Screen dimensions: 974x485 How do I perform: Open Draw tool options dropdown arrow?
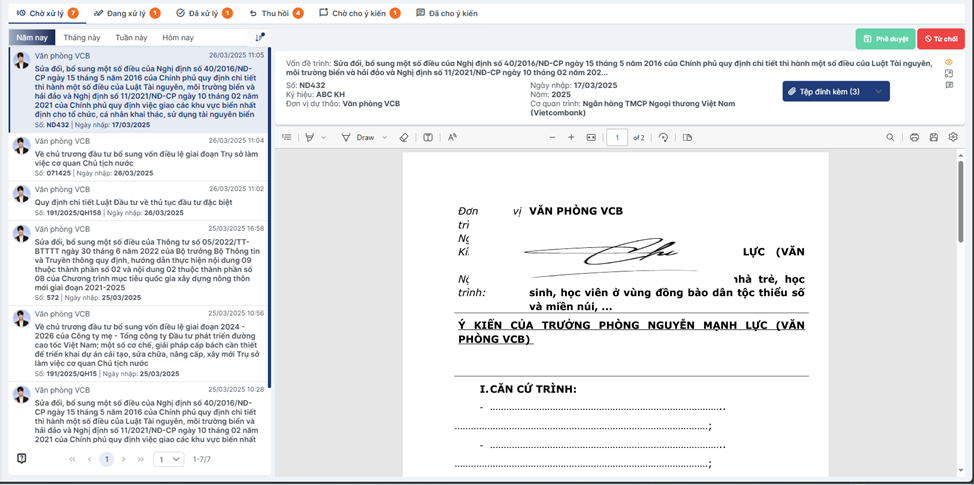[385, 137]
